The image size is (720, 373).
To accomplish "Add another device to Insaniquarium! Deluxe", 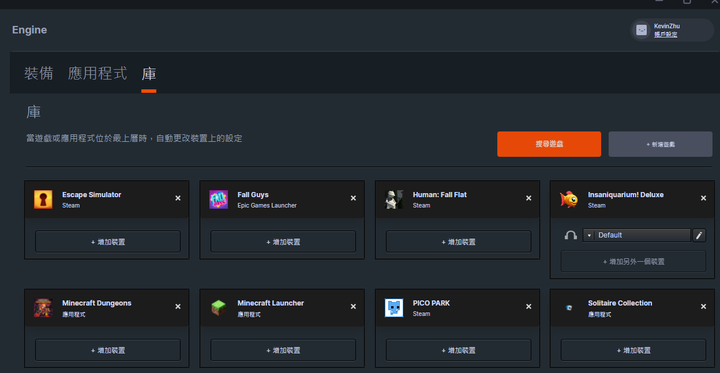I will (x=633, y=261).
